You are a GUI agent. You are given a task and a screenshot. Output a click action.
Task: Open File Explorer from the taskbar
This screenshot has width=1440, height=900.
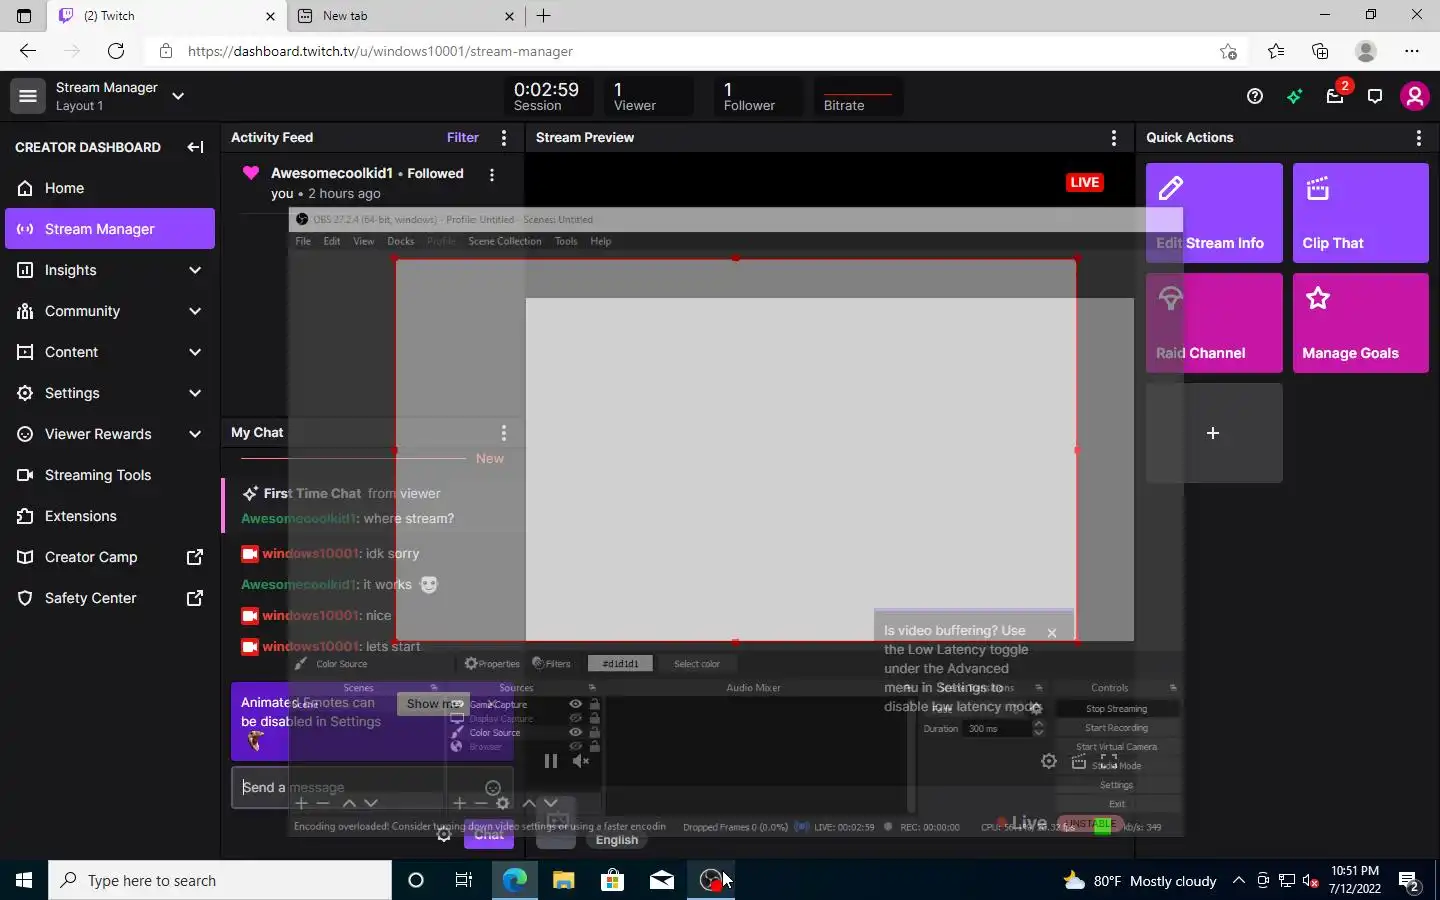tap(563, 880)
